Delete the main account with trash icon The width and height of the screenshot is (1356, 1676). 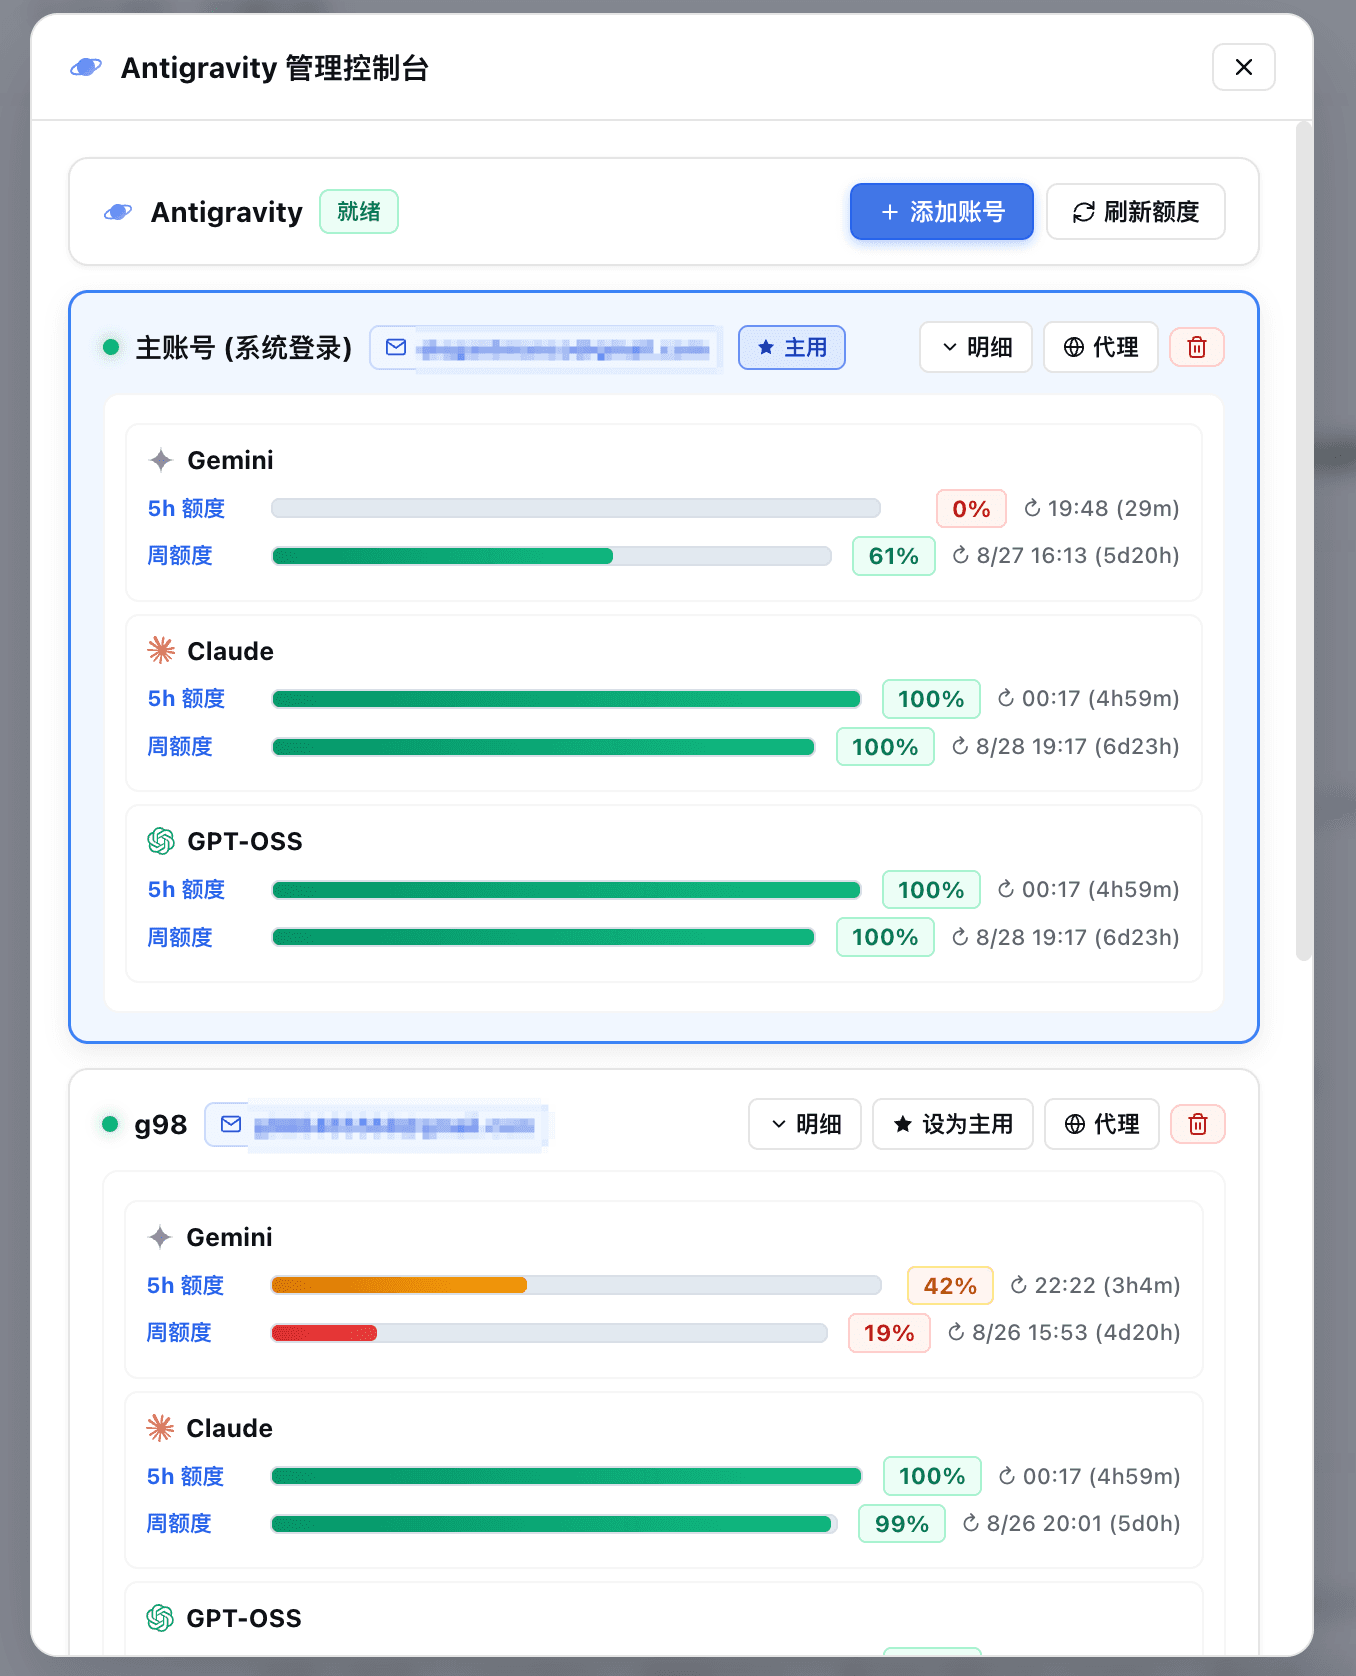coord(1197,347)
